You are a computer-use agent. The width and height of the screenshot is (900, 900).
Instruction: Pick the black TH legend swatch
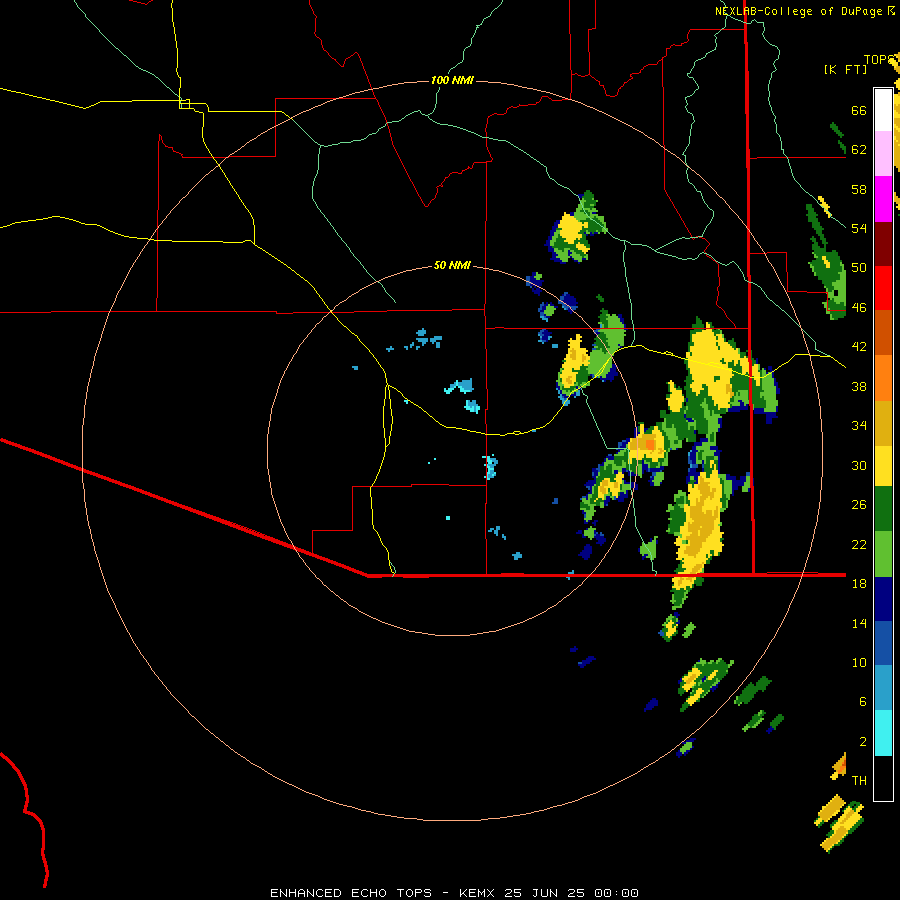[x=883, y=778]
